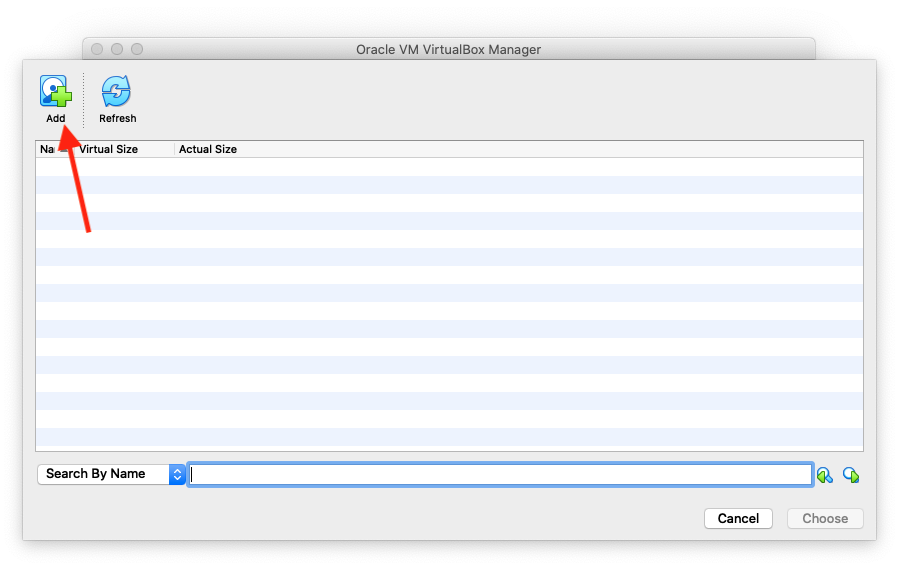Image resolution: width=899 pixels, height=567 pixels.
Task: Click the "Add" label under the disk icon
Action: (x=56, y=118)
